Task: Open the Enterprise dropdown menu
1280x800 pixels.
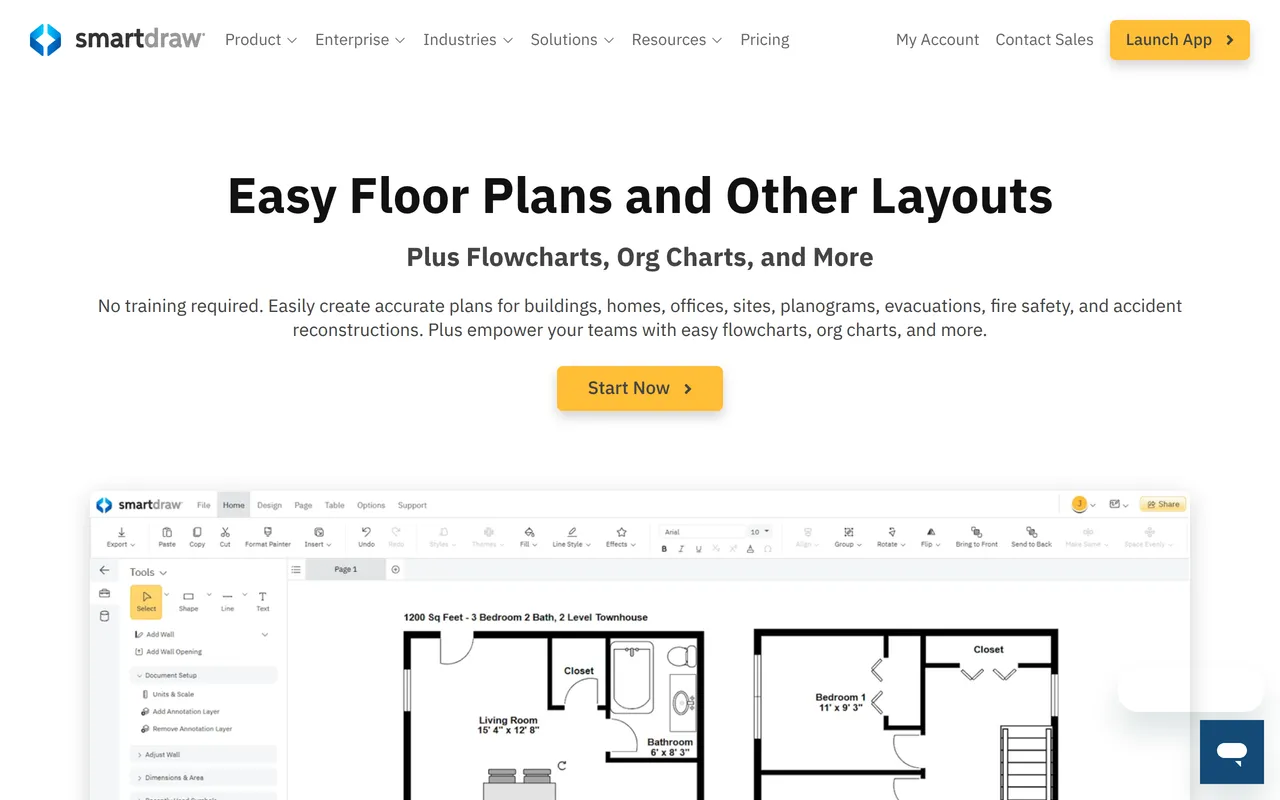Action: pyautogui.click(x=360, y=40)
